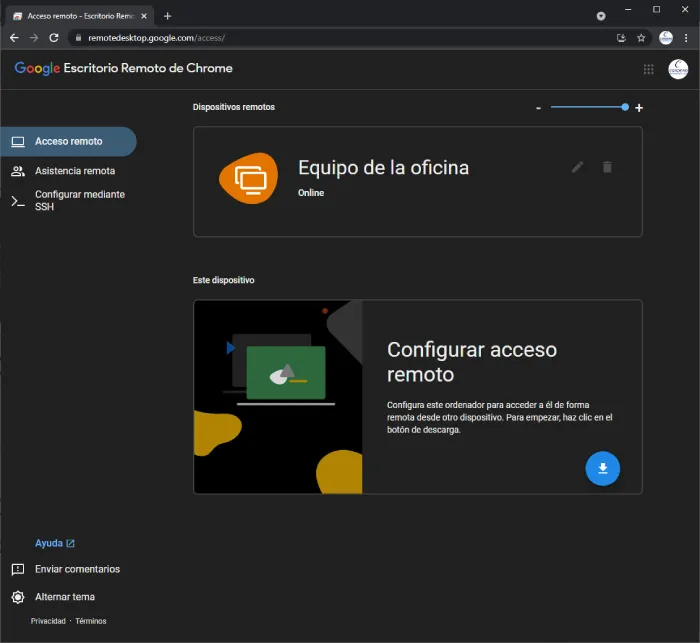Viewport: 700px width, 643px height.
Task: Click the terminal prompt icon for SSH
Action: [18, 201]
